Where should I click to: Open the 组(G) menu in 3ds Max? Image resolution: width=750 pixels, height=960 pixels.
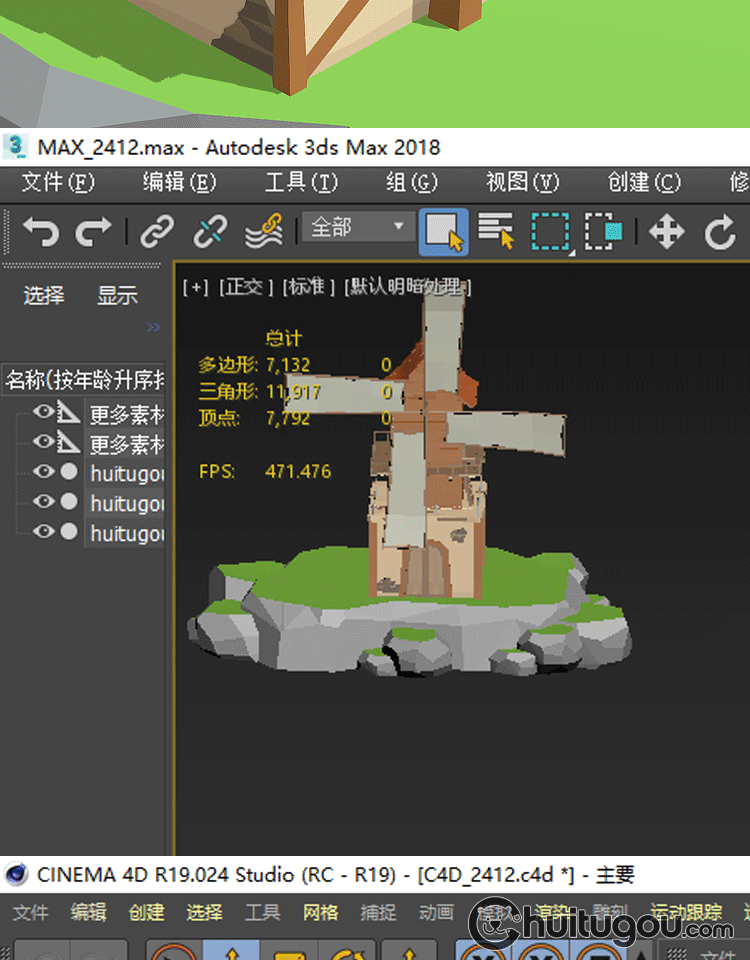(x=411, y=182)
